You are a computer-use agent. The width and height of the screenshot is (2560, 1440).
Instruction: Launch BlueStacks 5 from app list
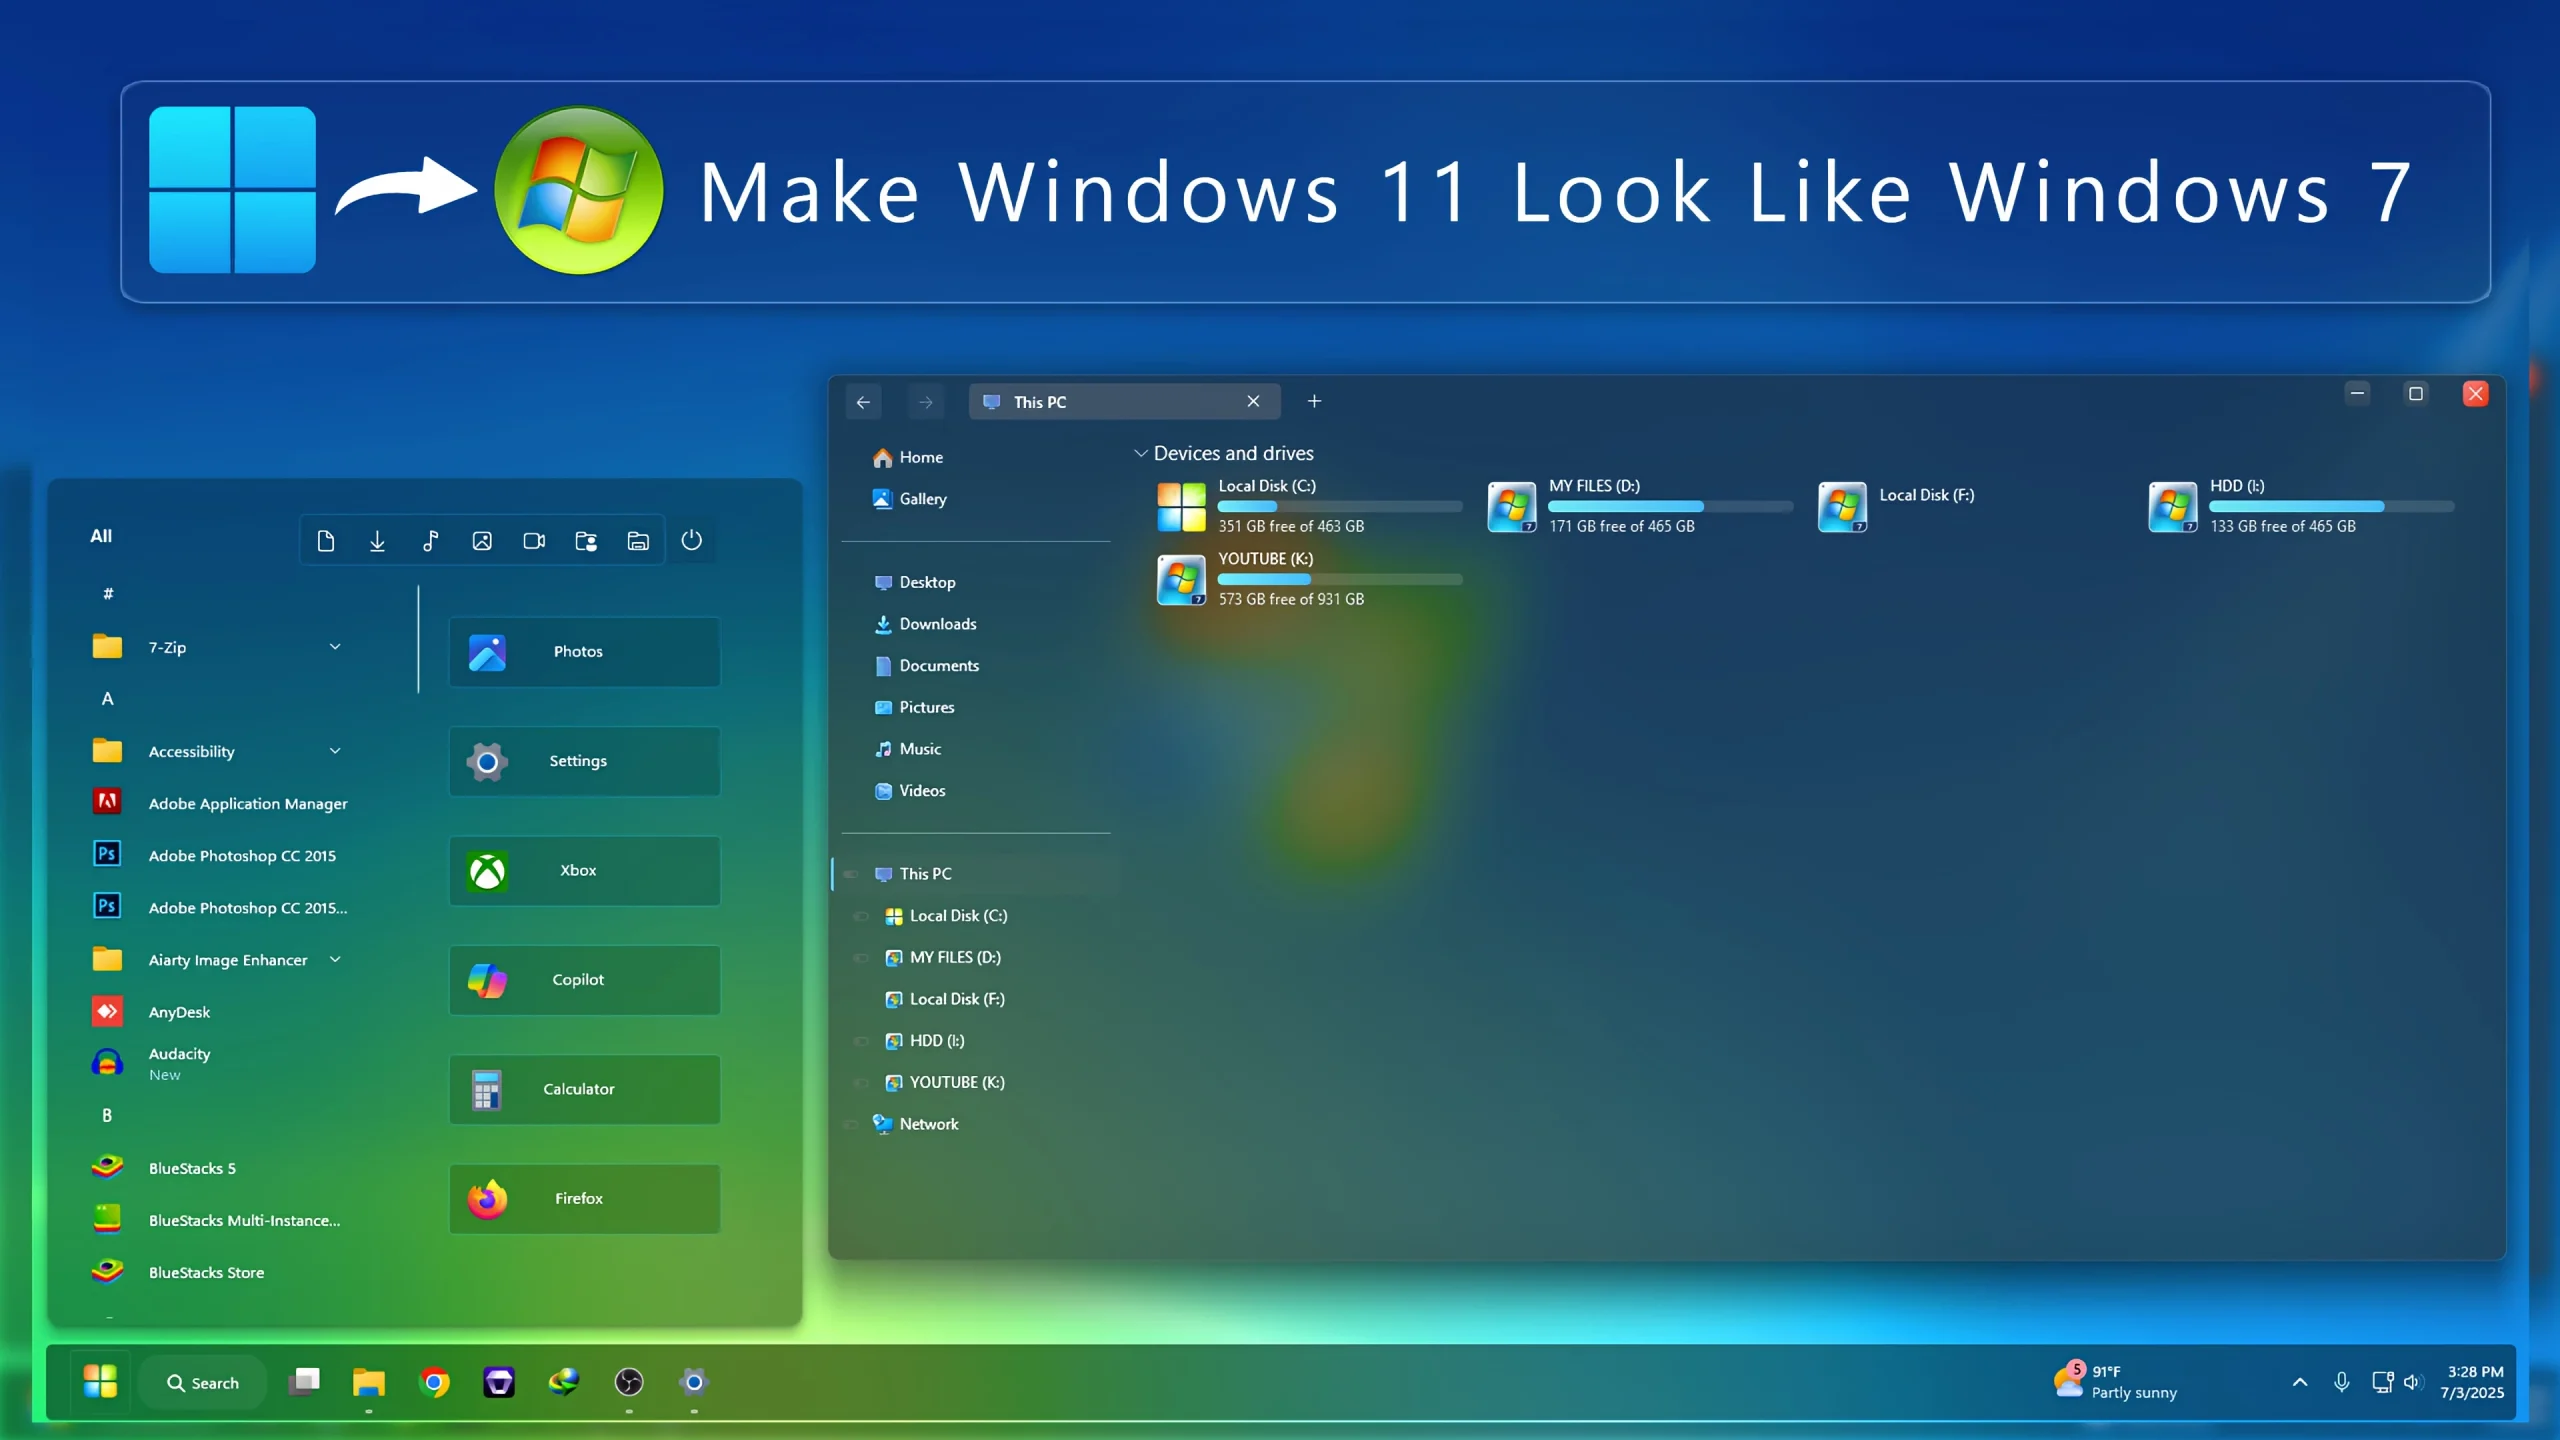click(164, 1167)
